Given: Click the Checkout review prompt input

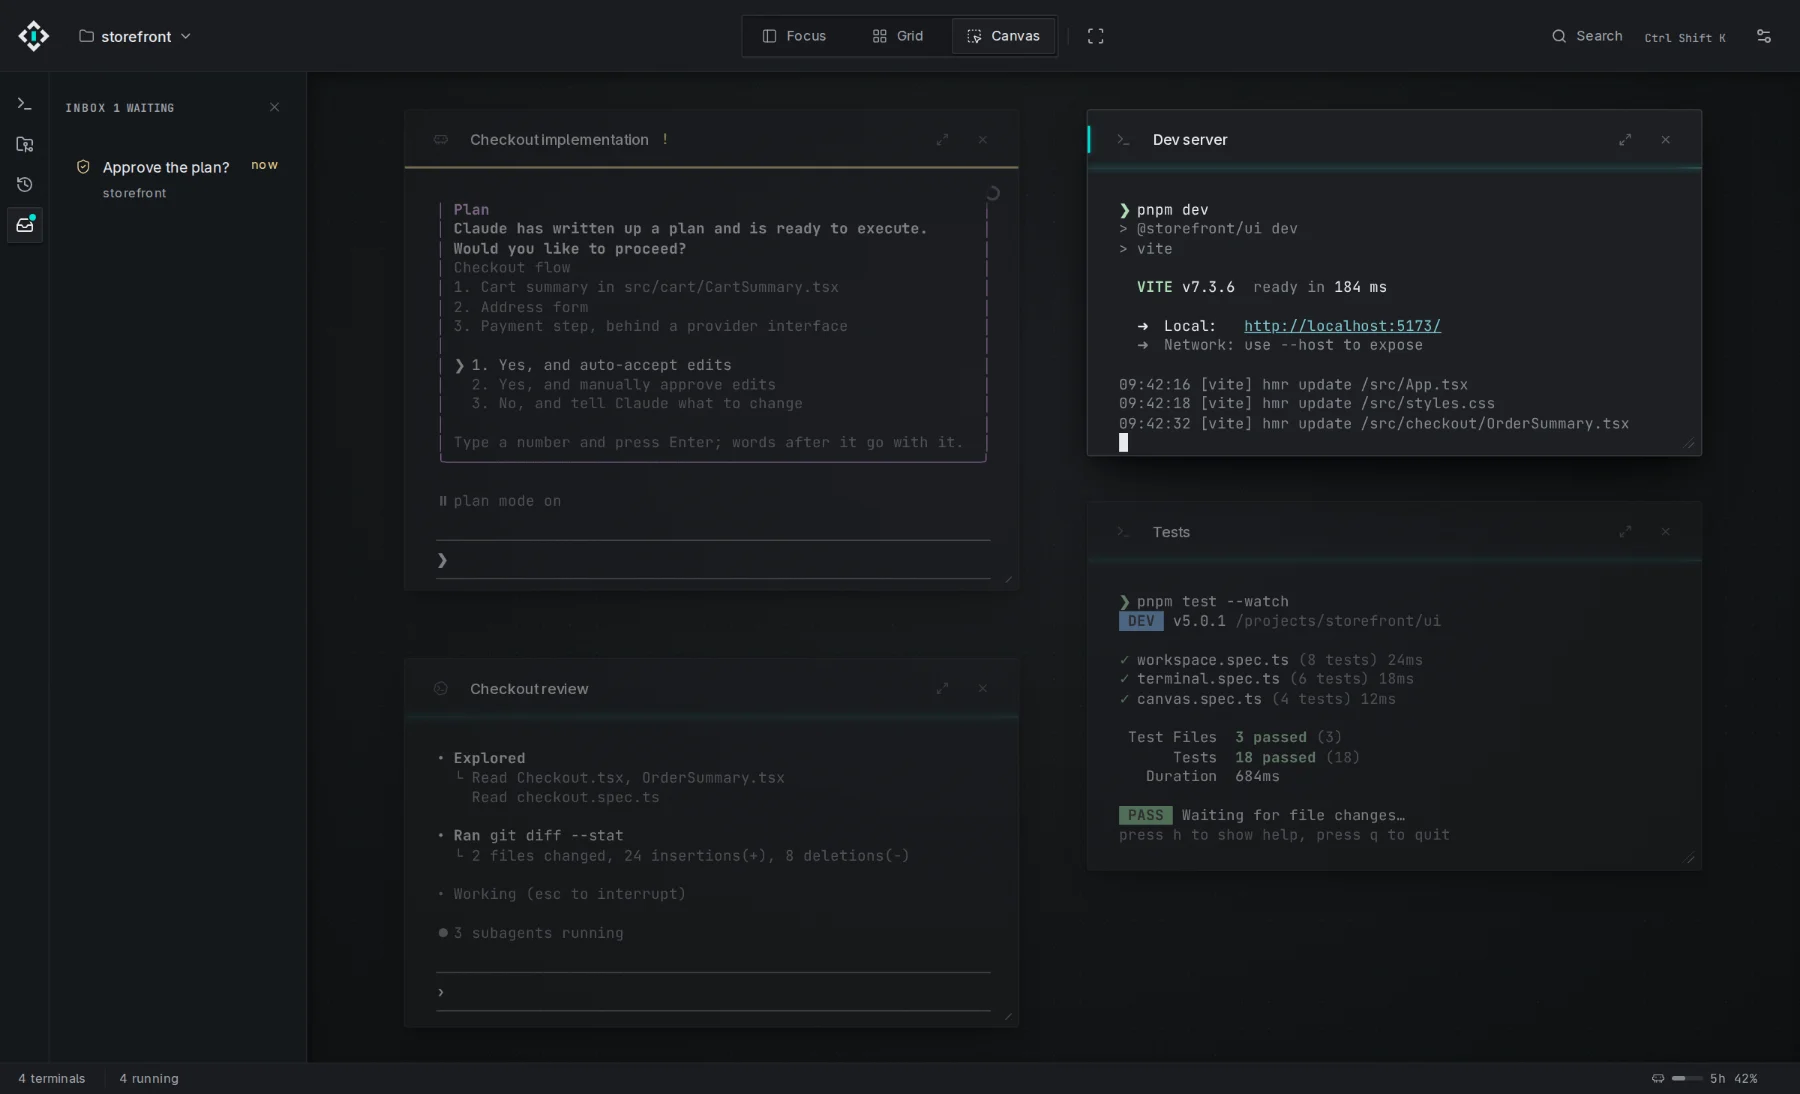Looking at the screenshot, I should click(x=713, y=992).
